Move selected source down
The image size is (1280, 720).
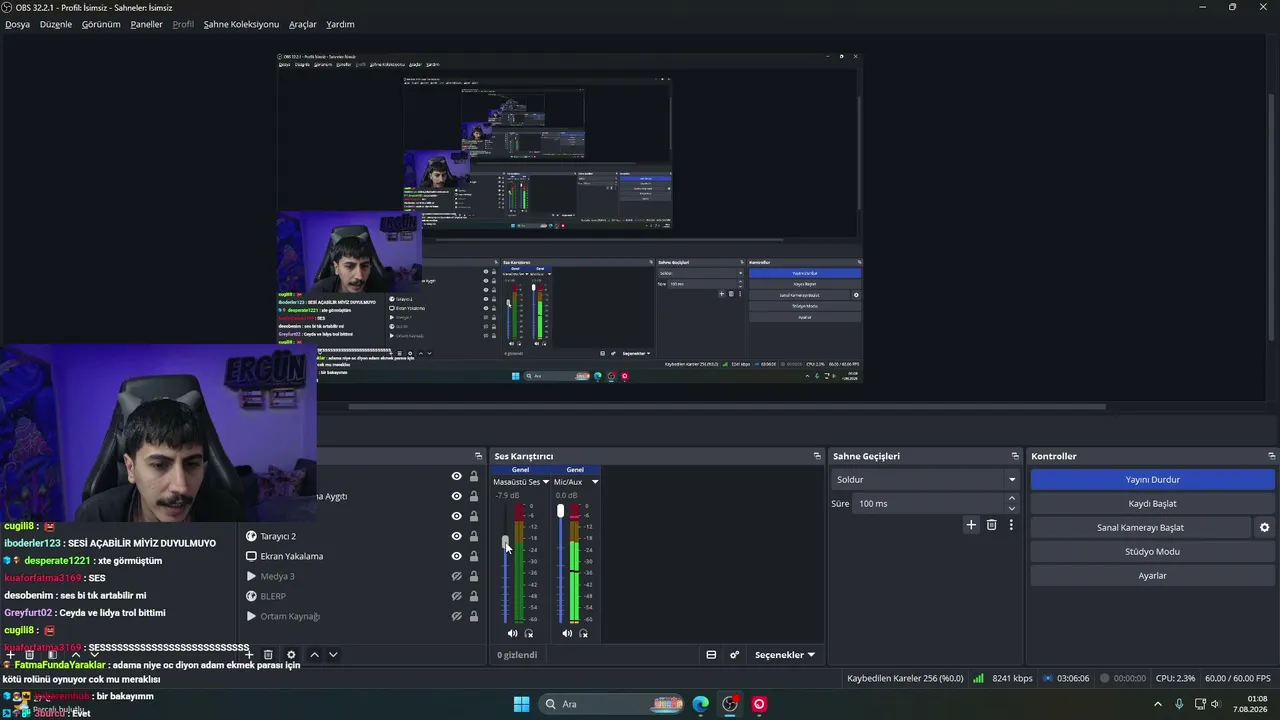point(333,655)
